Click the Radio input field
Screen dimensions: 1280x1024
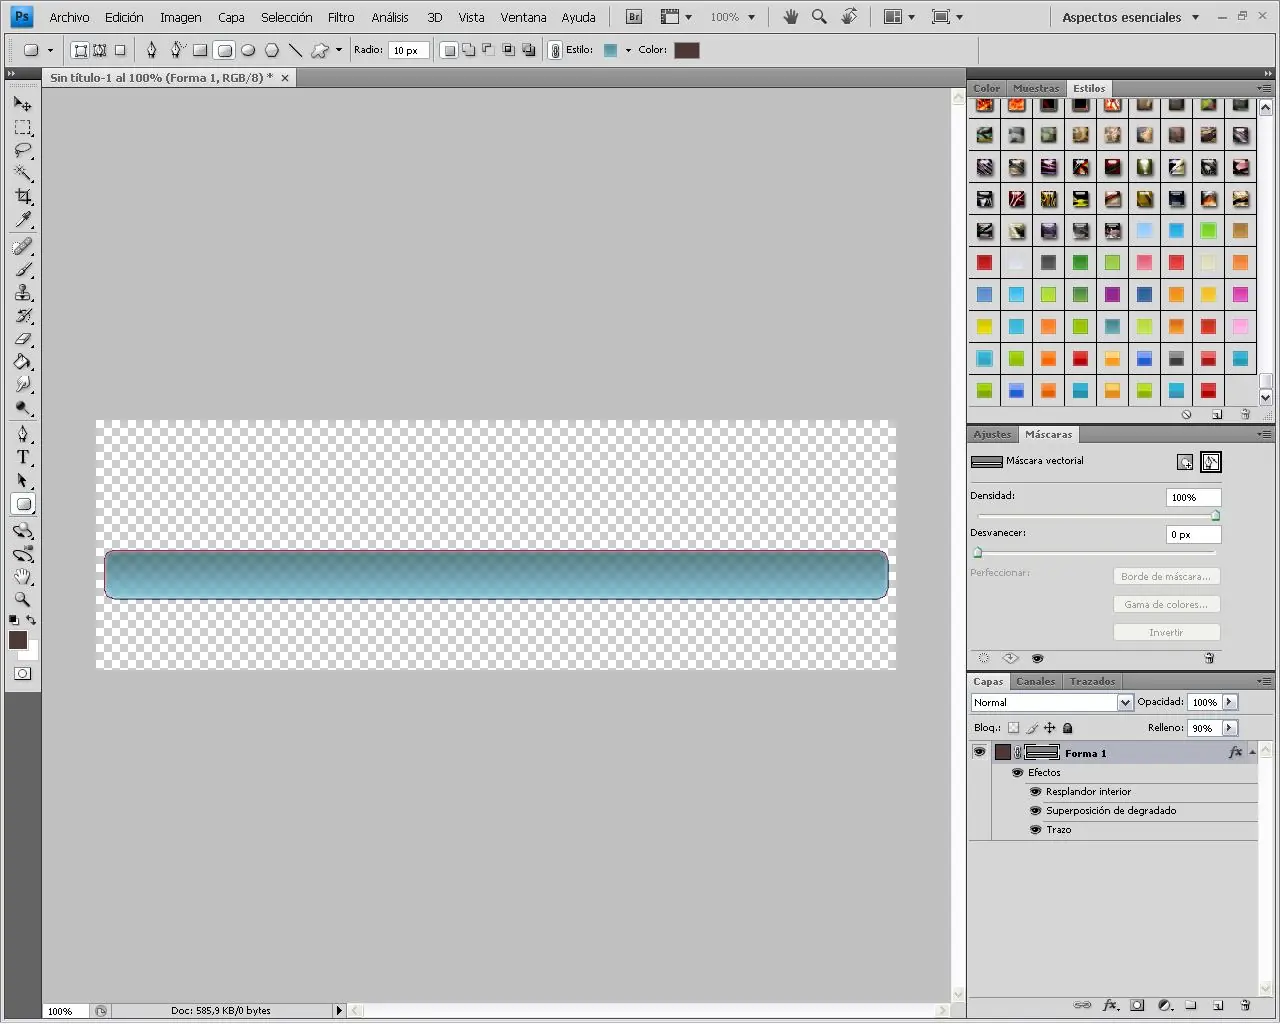tap(409, 50)
